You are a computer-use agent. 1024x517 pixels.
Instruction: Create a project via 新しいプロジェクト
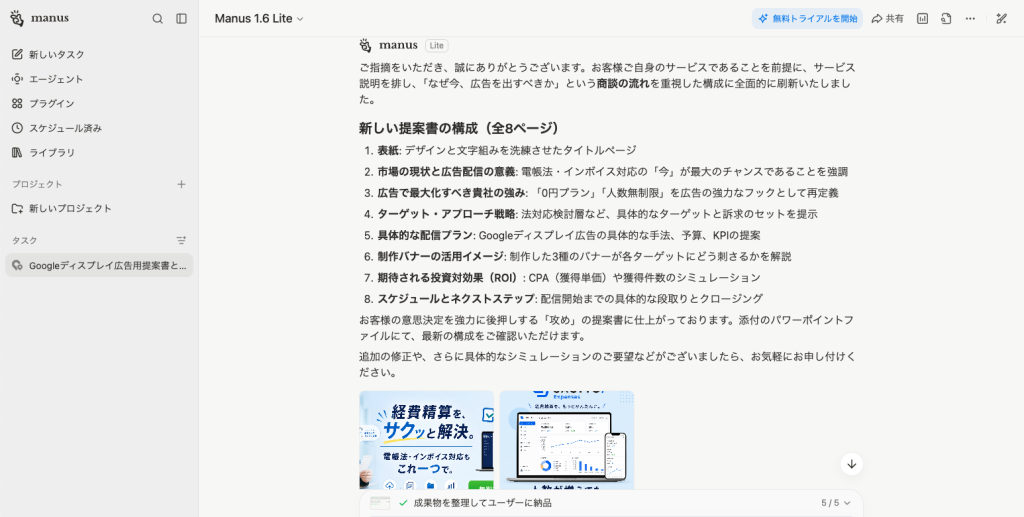point(99,208)
